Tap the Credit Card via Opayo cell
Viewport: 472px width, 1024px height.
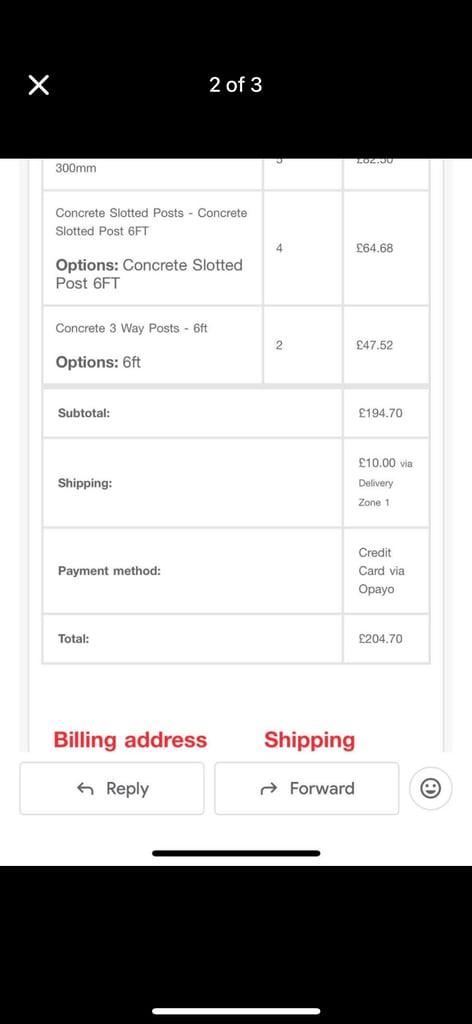[x=386, y=571]
